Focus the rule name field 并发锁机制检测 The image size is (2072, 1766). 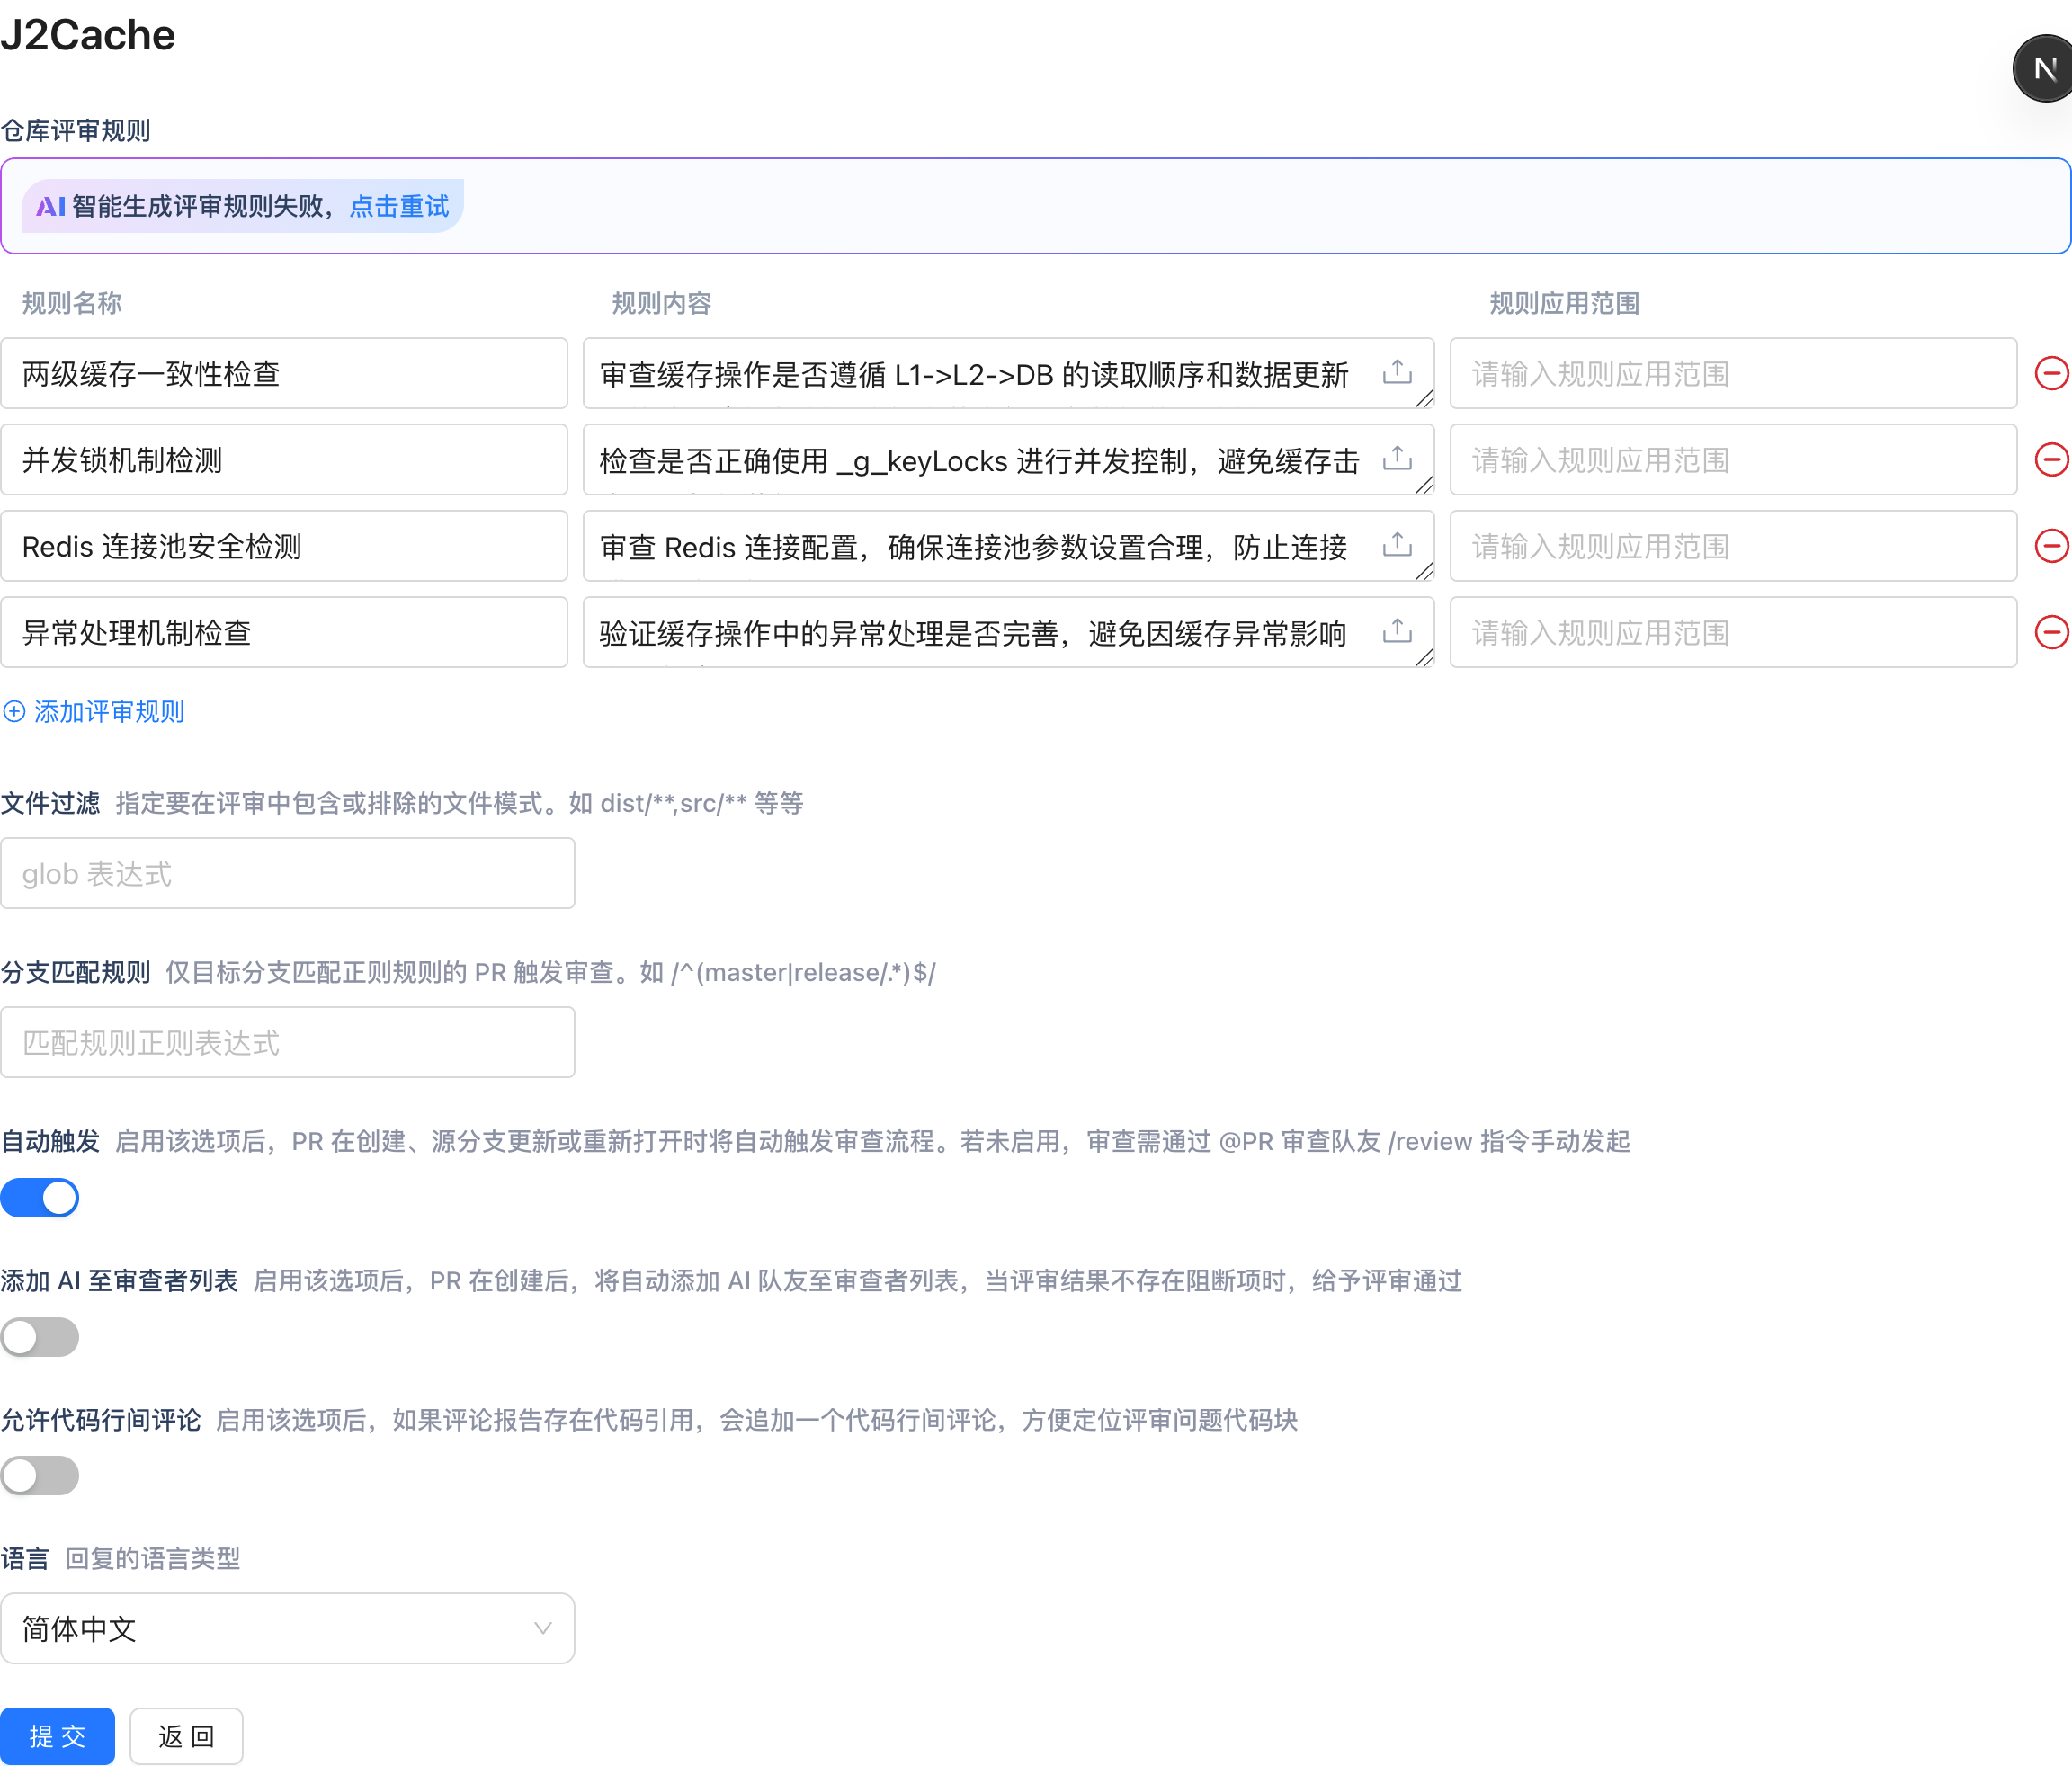(x=284, y=460)
